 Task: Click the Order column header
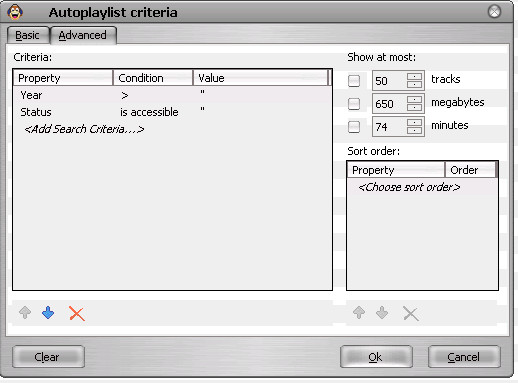471,170
